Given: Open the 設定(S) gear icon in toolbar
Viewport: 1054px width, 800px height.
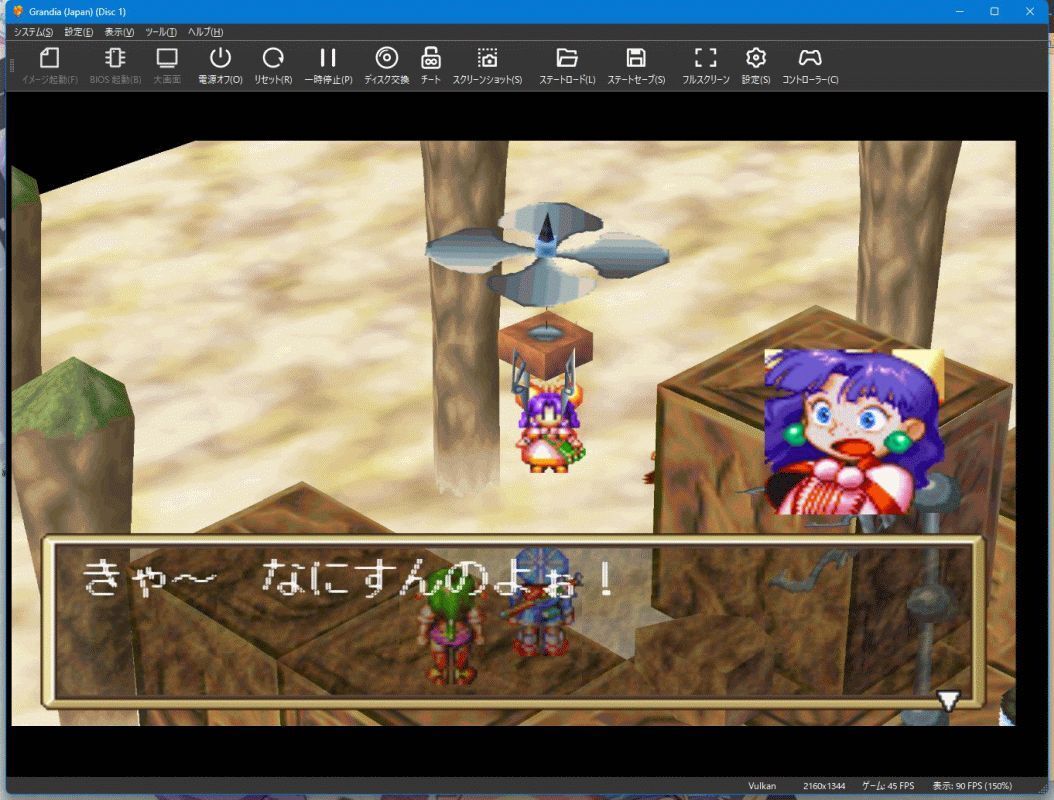Looking at the screenshot, I should [756, 66].
